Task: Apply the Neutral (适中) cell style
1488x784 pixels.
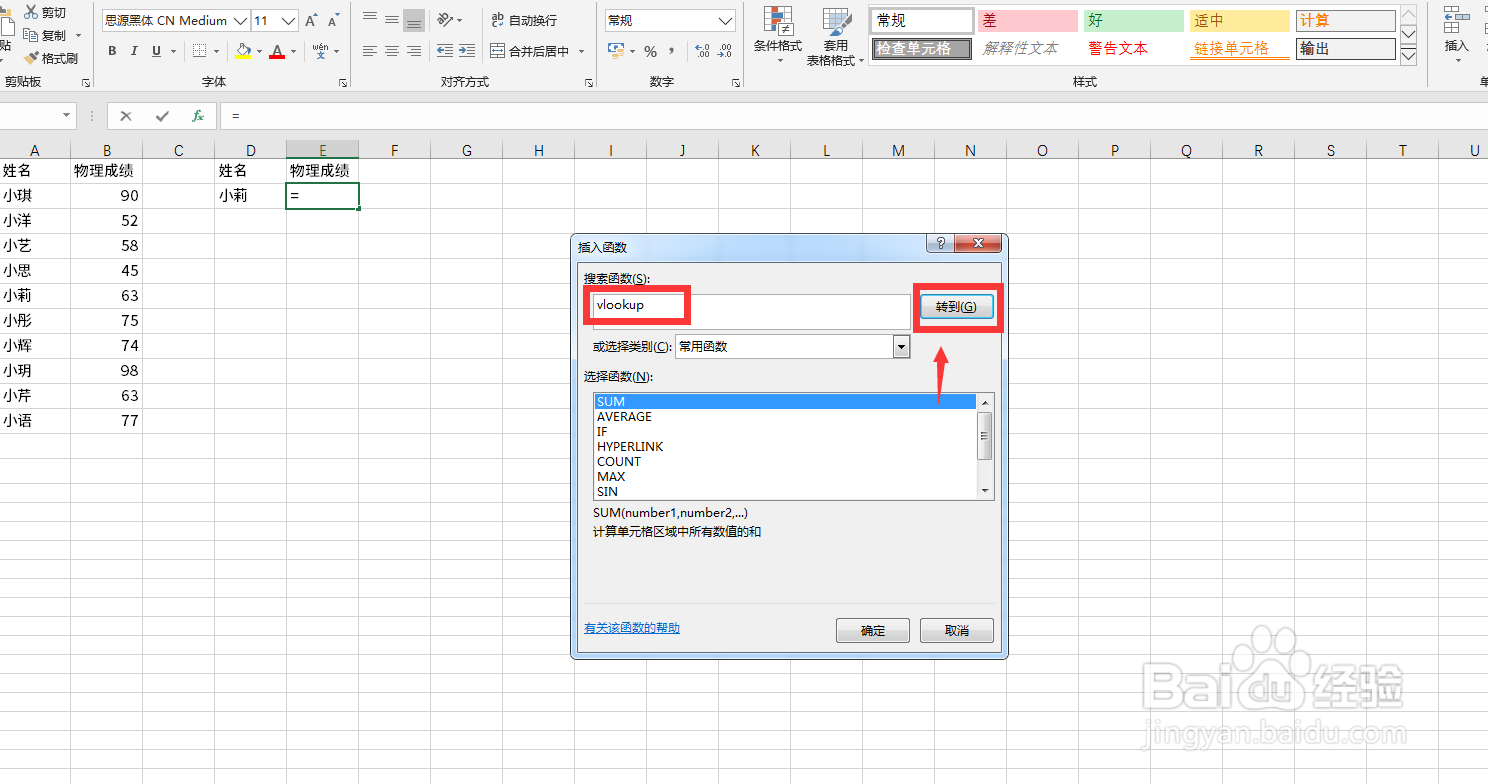Action: [1239, 21]
